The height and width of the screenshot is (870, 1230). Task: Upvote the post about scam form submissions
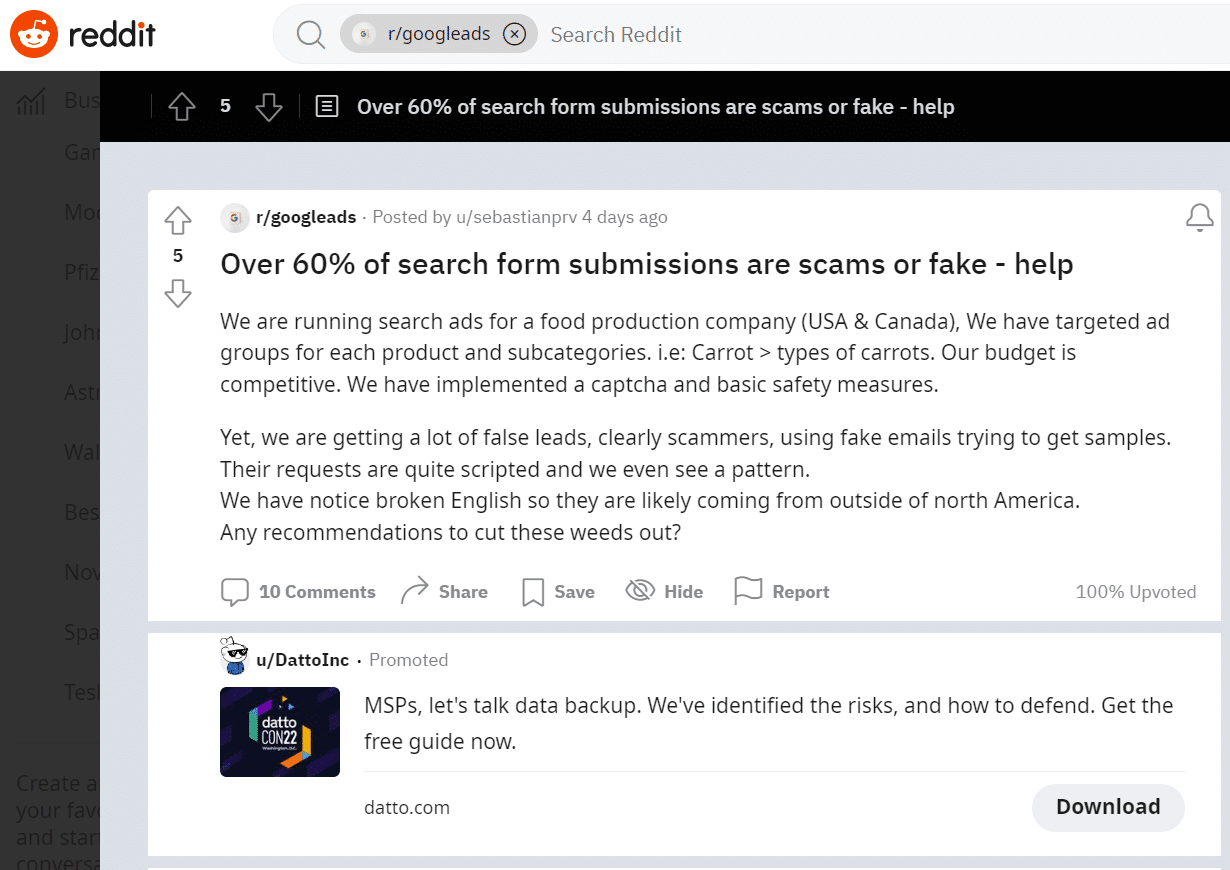(x=178, y=219)
